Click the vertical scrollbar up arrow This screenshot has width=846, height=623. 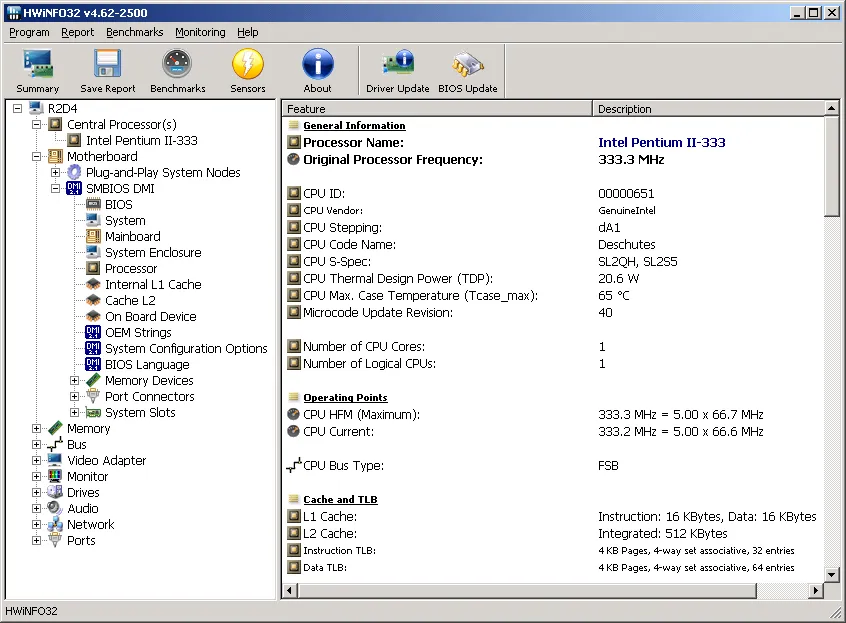831,108
